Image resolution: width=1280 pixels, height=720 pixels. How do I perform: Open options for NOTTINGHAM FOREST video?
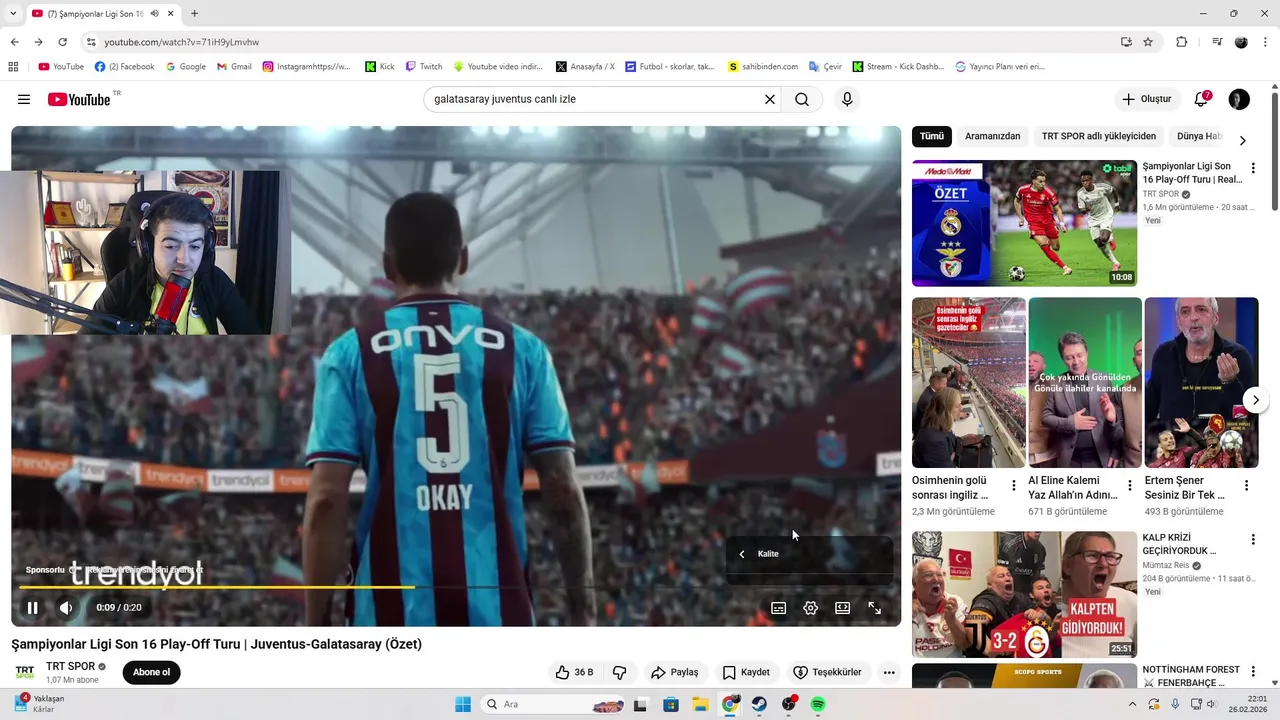1253,671
